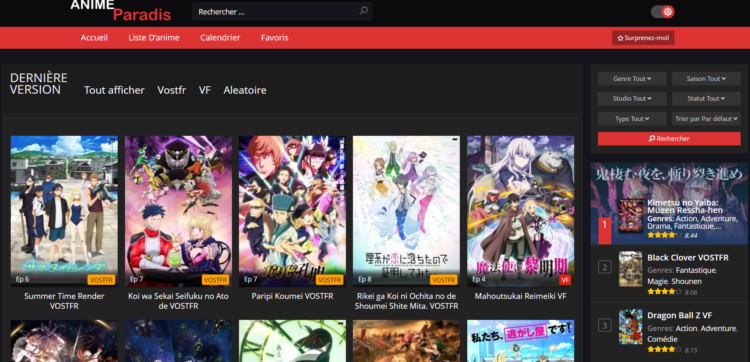Click Kimetsu no Yaiba small cover thumbnail

click(x=630, y=216)
